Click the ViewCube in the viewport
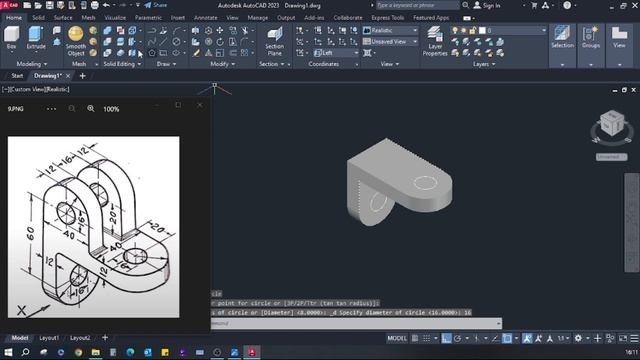 [611, 124]
